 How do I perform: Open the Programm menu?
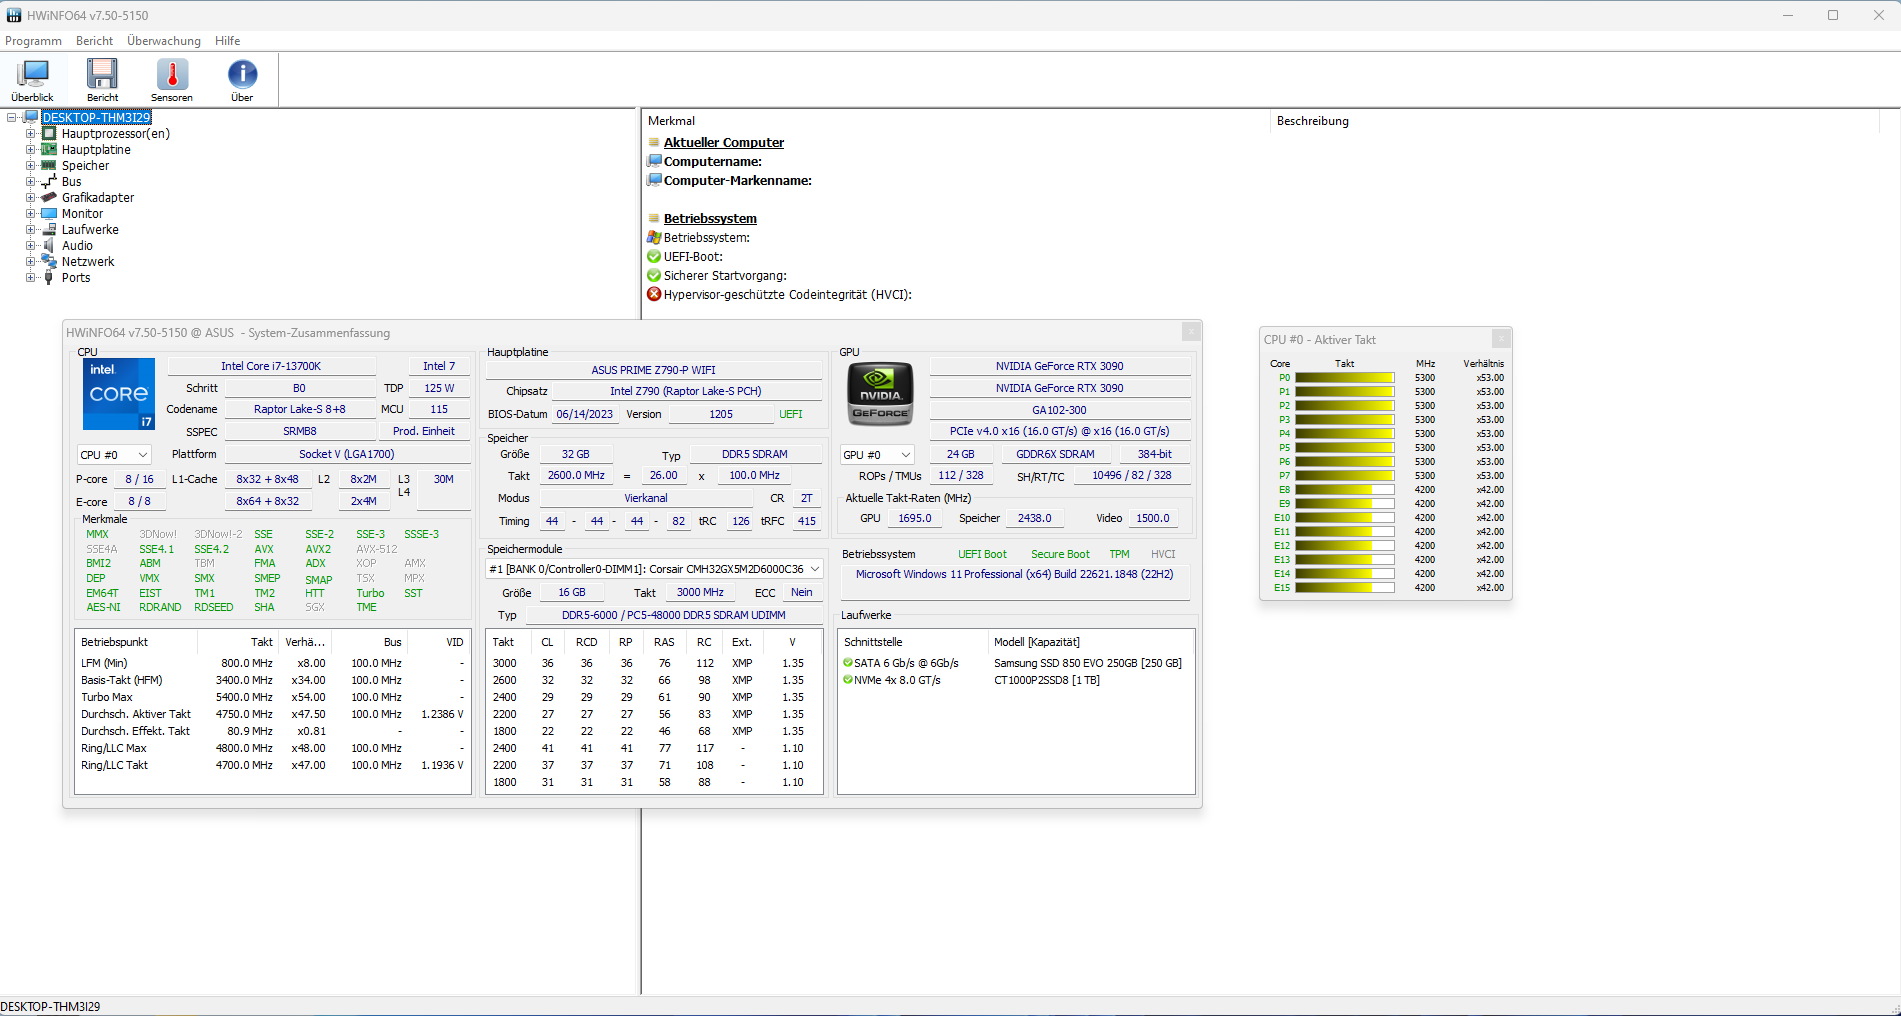pyautogui.click(x=33, y=41)
